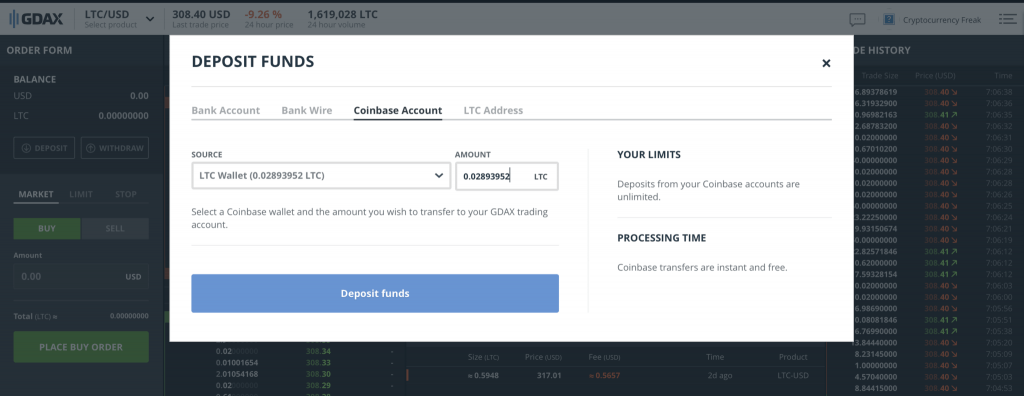
Task: Click the USD balance value 0.00
Action: click(x=139, y=96)
